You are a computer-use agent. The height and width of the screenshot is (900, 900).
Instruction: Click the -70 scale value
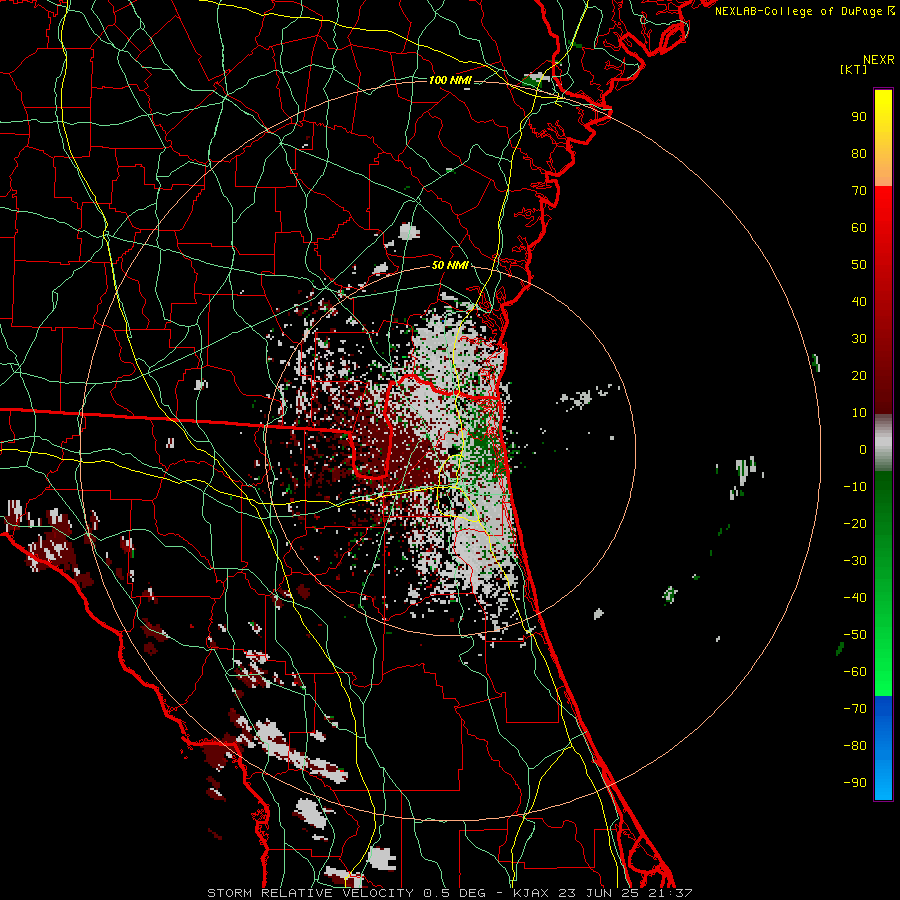(x=855, y=709)
